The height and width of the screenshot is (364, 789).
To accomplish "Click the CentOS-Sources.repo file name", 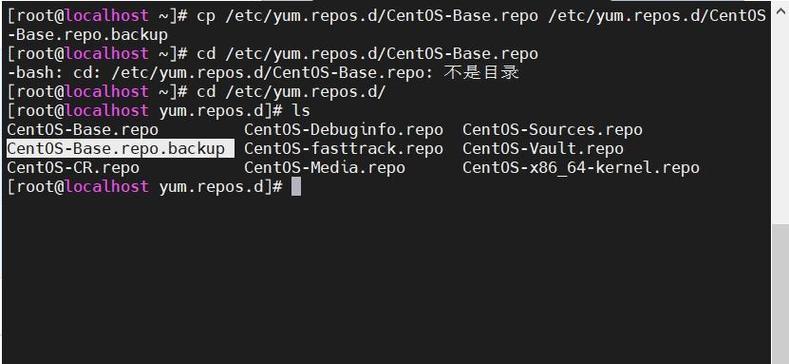I will click(x=553, y=130).
